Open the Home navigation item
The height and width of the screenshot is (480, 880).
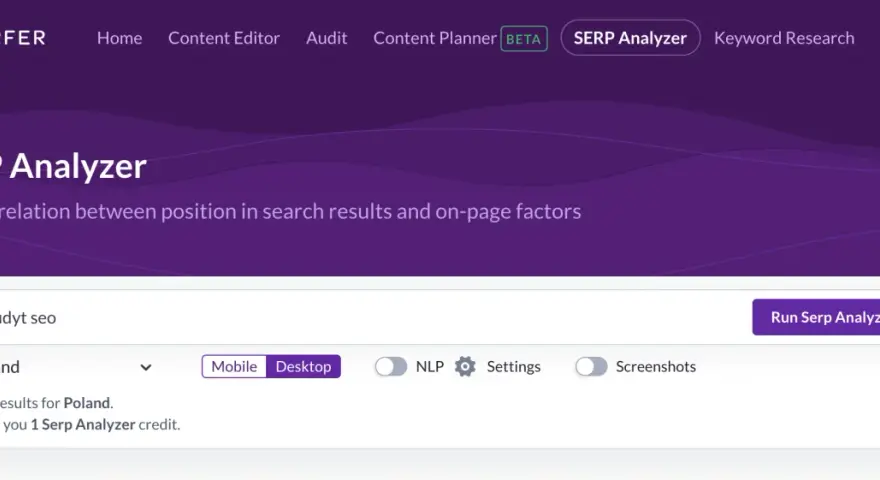(119, 38)
